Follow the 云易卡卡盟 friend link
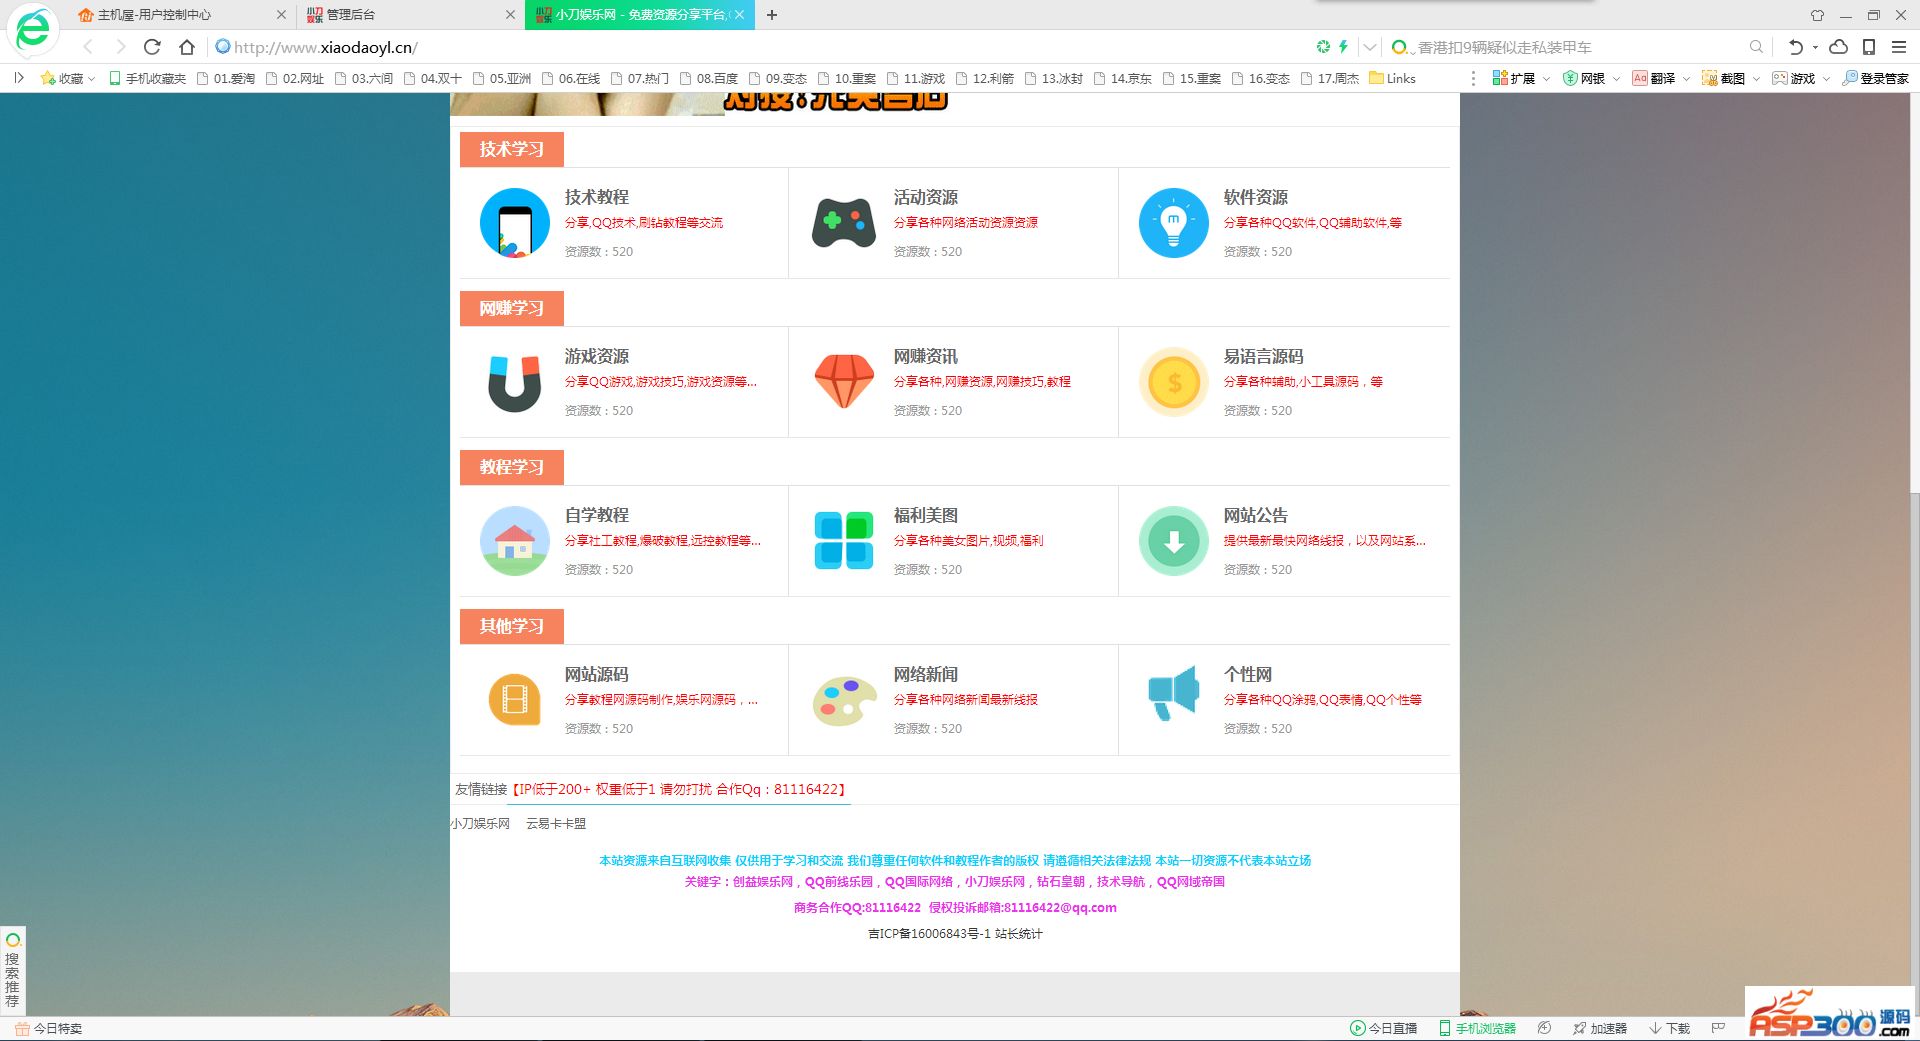 click(556, 824)
